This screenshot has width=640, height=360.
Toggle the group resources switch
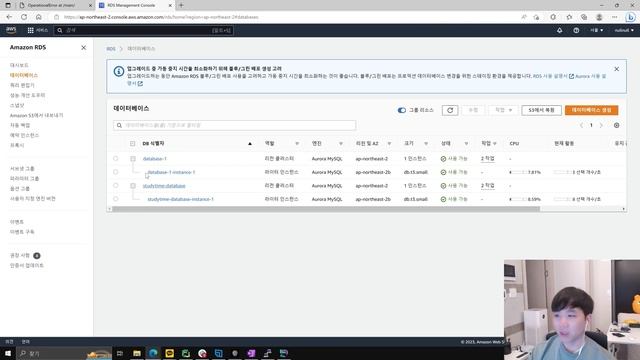point(402,110)
